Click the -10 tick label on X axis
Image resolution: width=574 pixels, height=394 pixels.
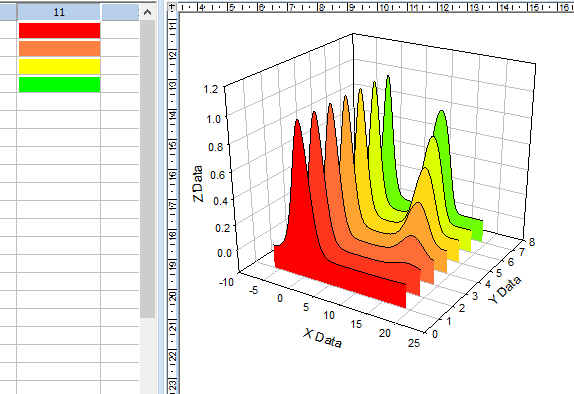[226, 282]
